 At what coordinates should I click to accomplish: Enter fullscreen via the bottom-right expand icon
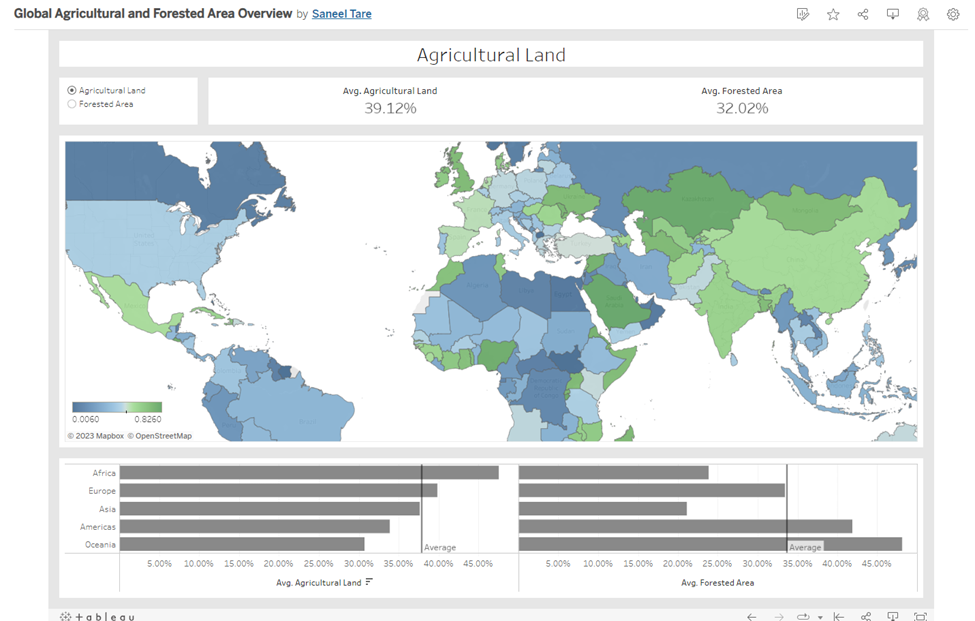point(921,616)
